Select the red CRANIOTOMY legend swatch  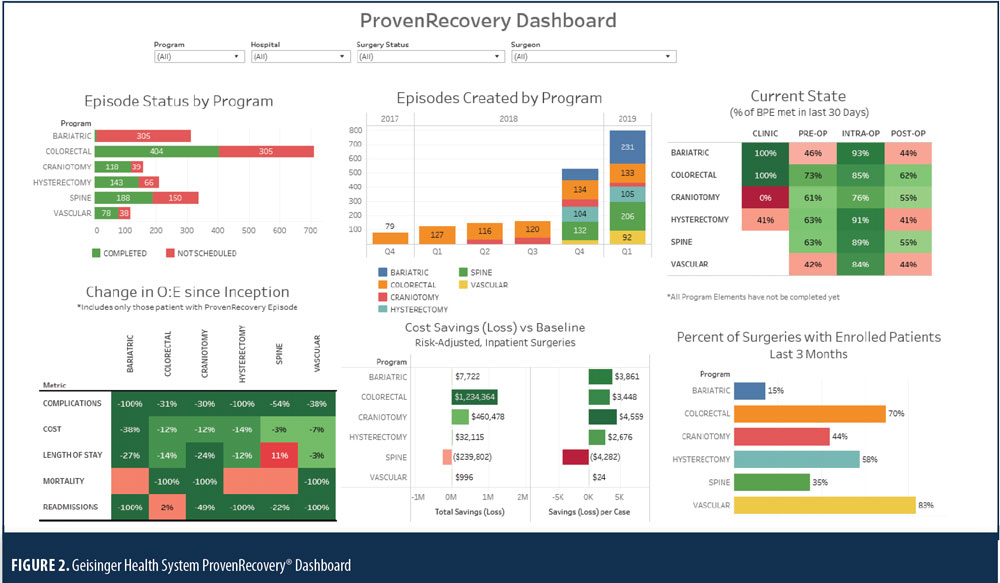[x=383, y=297]
